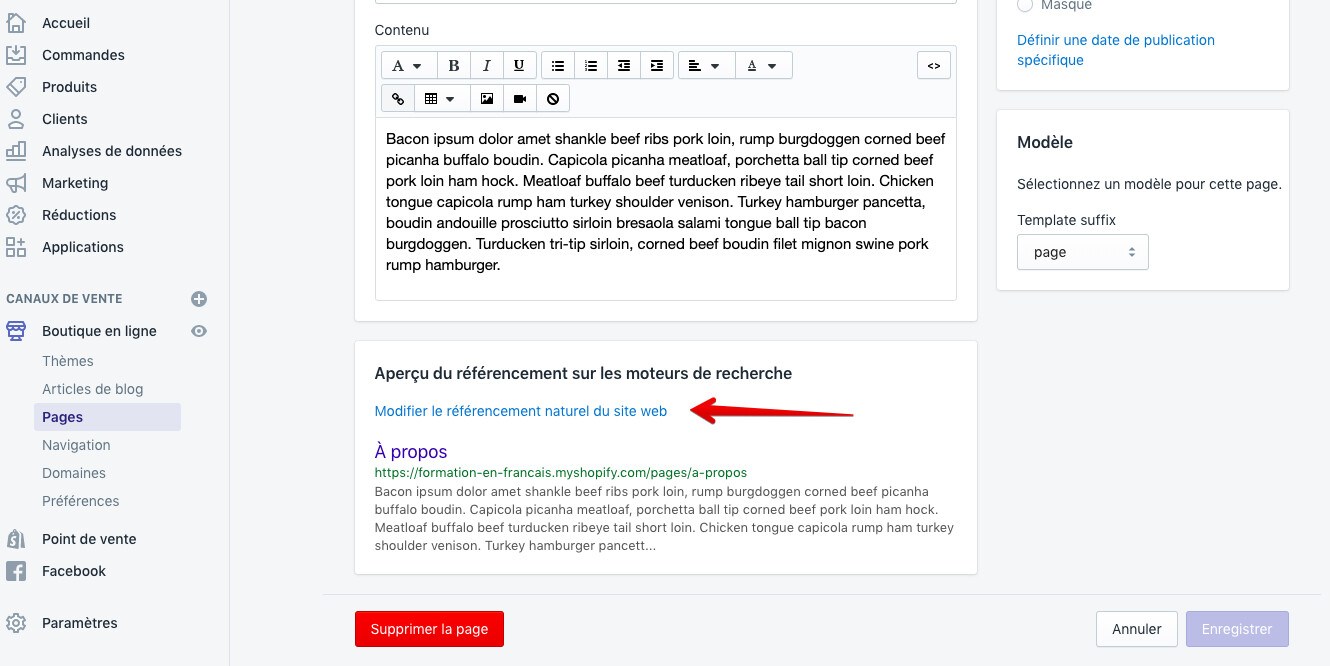The image size is (1330, 666).
Task: Toggle underline formatting in editor
Action: [x=519, y=66]
